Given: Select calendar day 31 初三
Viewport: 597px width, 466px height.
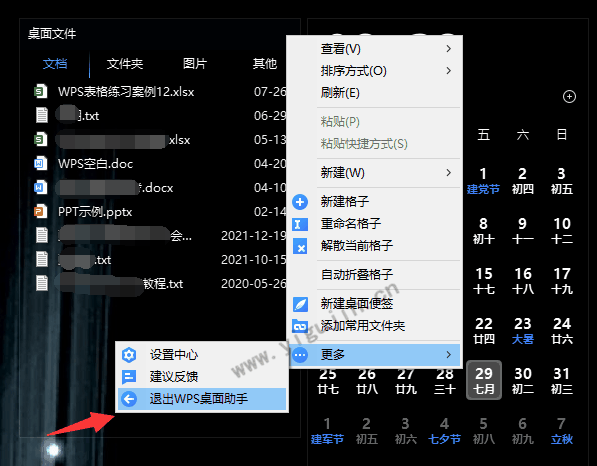Looking at the screenshot, I should point(562,380).
